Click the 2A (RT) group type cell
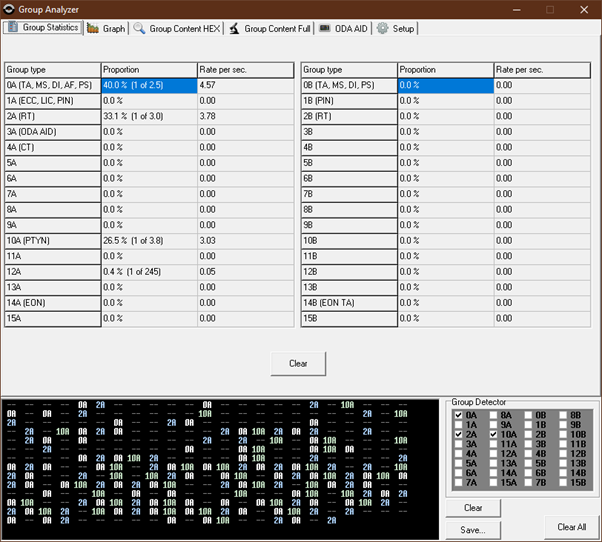602x542 pixels. (x=52, y=117)
